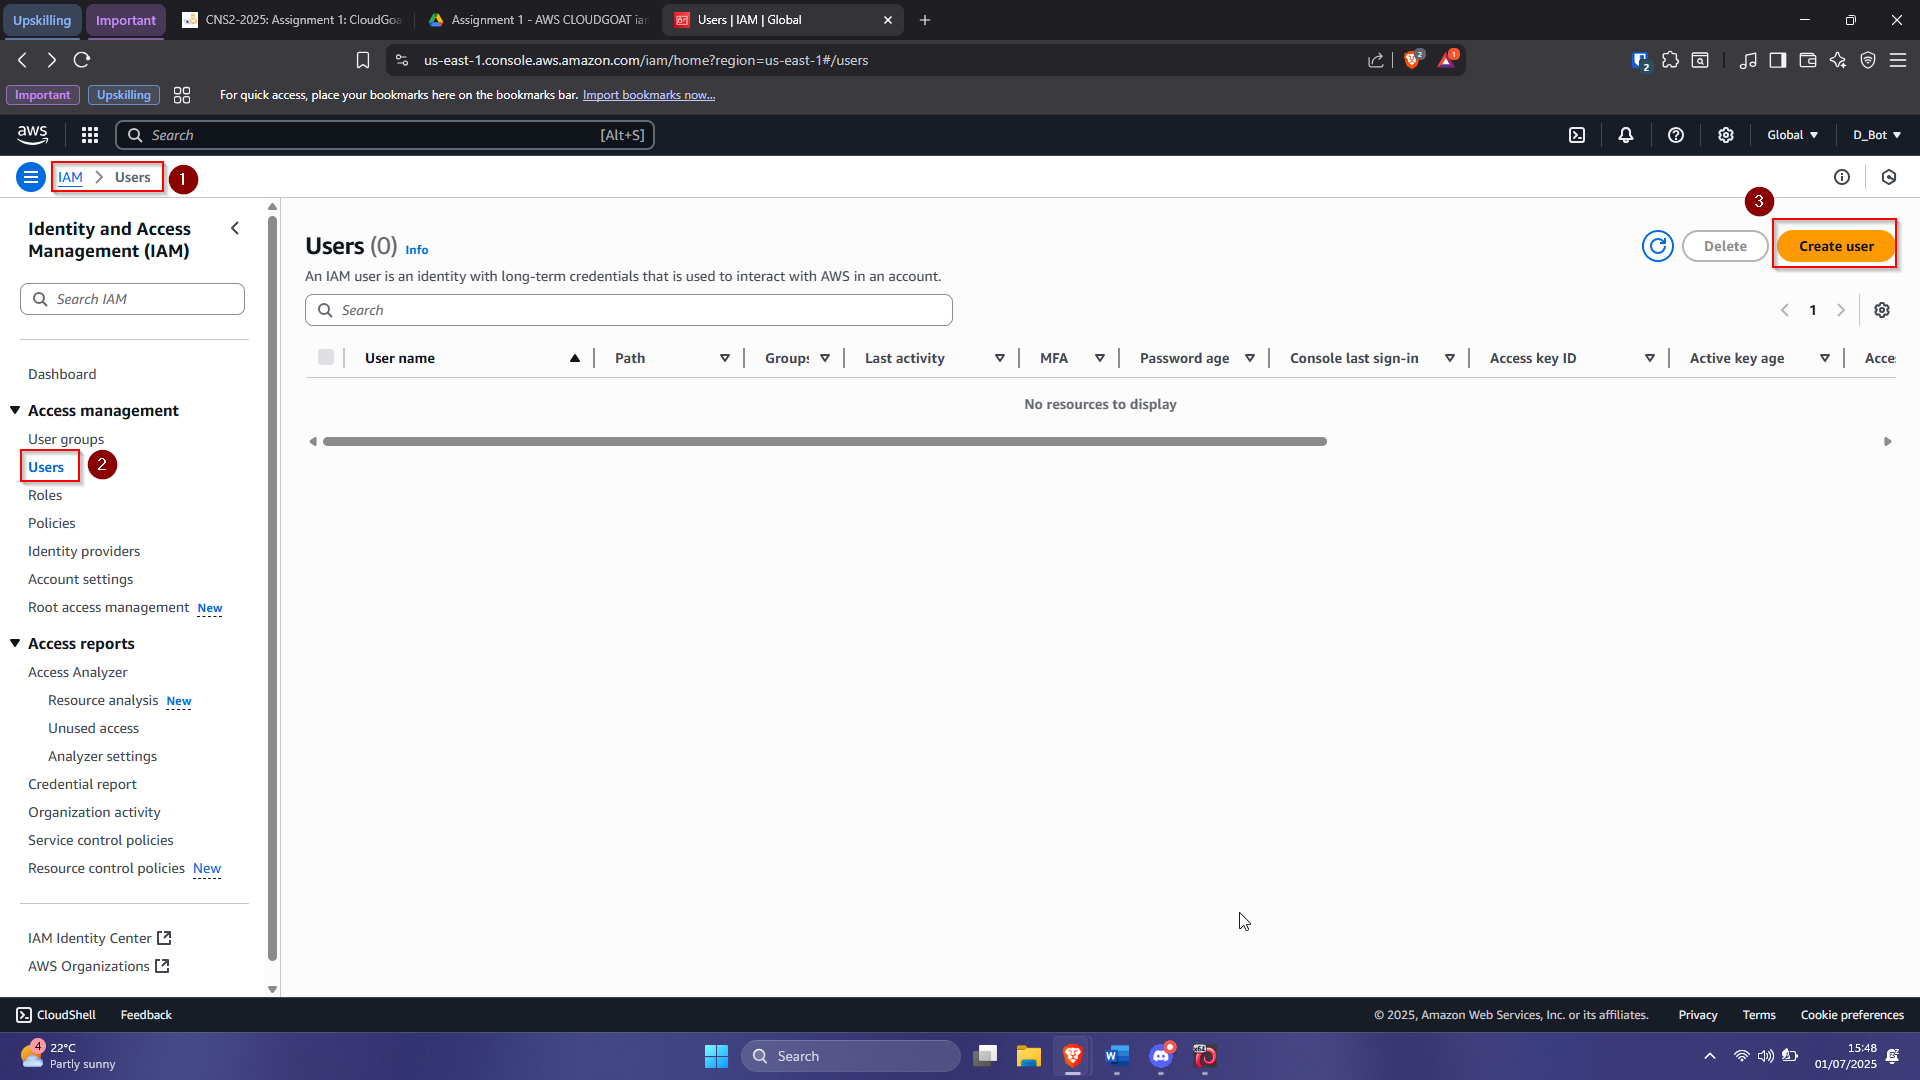Switch to the CloudGoat assignment tab
The height and width of the screenshot is (1080, 1920).
pos(291,19)
